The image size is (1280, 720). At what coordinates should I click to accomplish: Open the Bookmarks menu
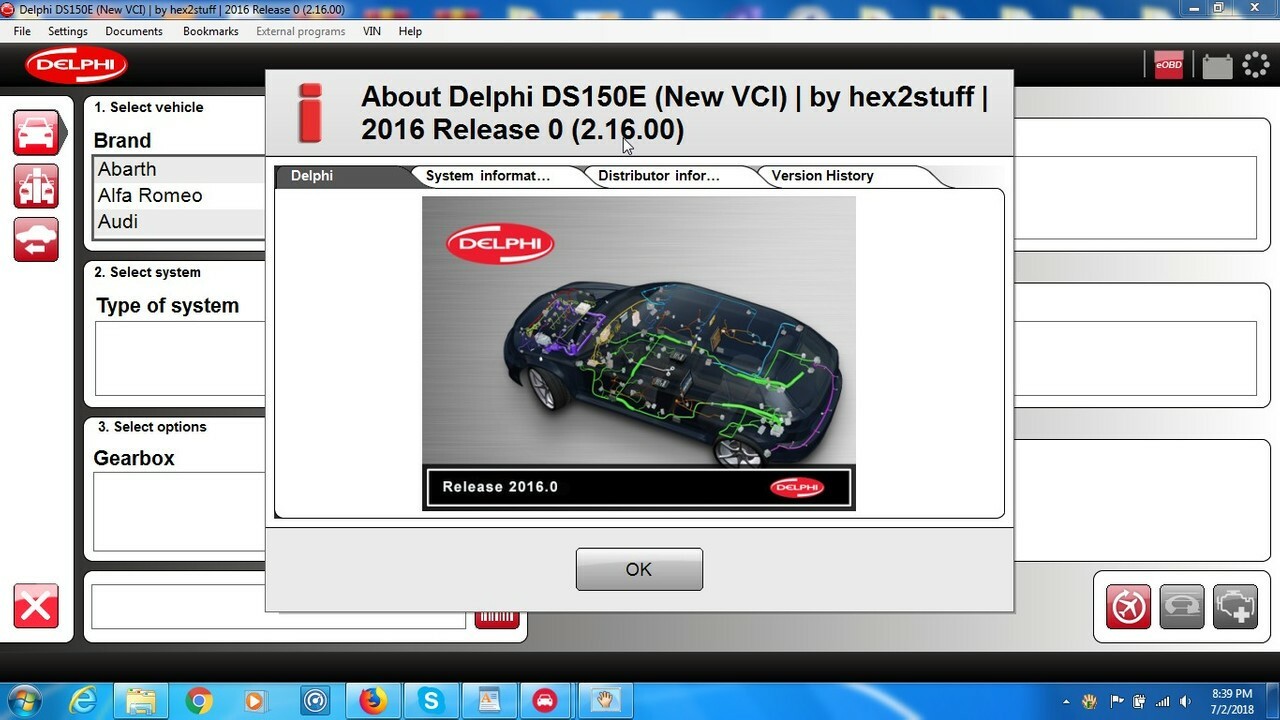(x=210, y=31)
